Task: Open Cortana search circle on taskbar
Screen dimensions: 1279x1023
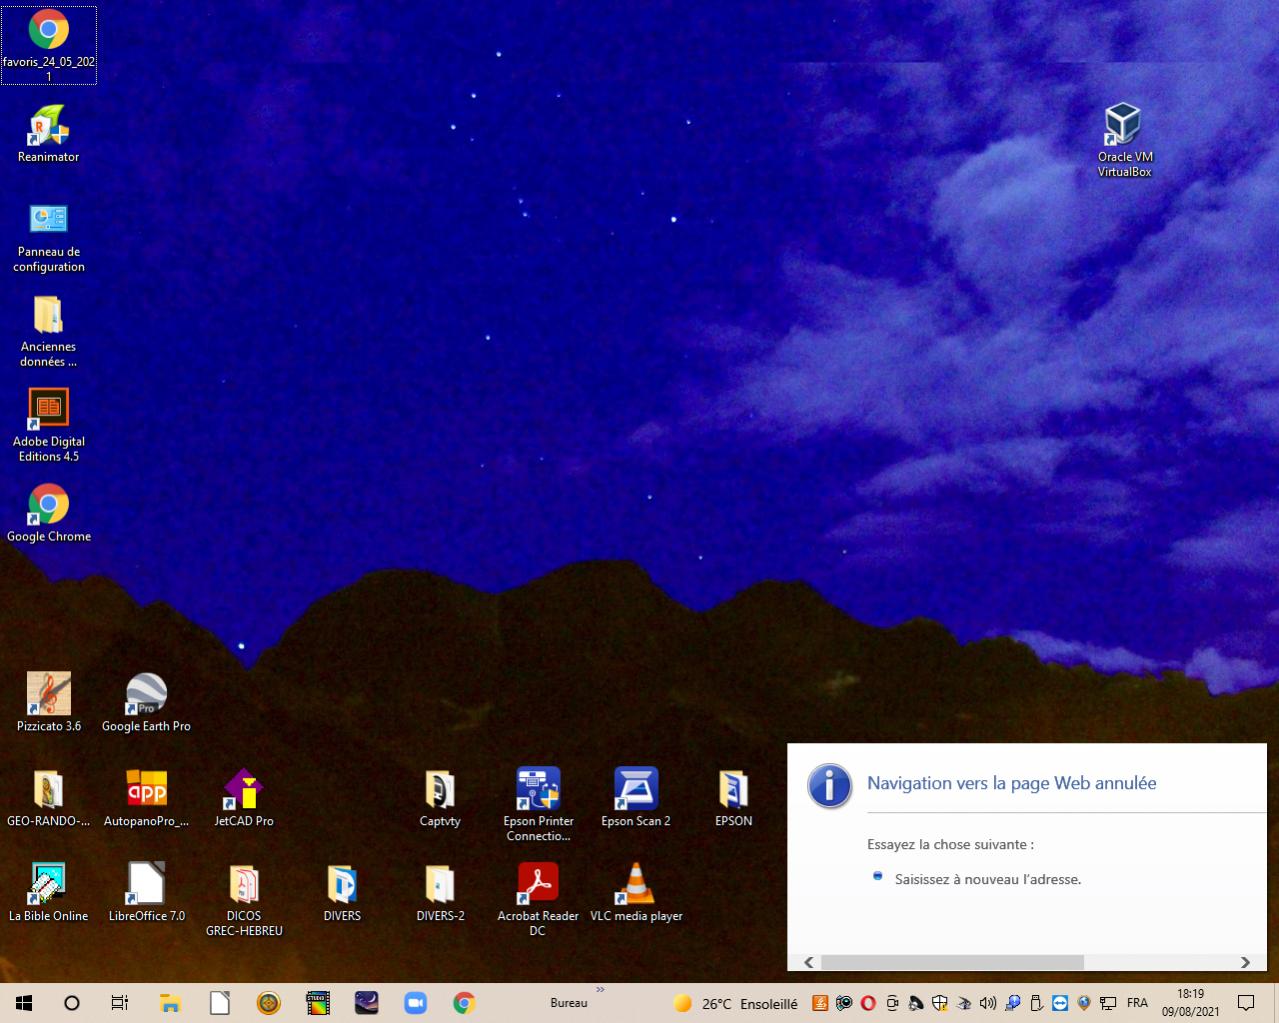Action: pyautogui.click(x=72, y=1003)
